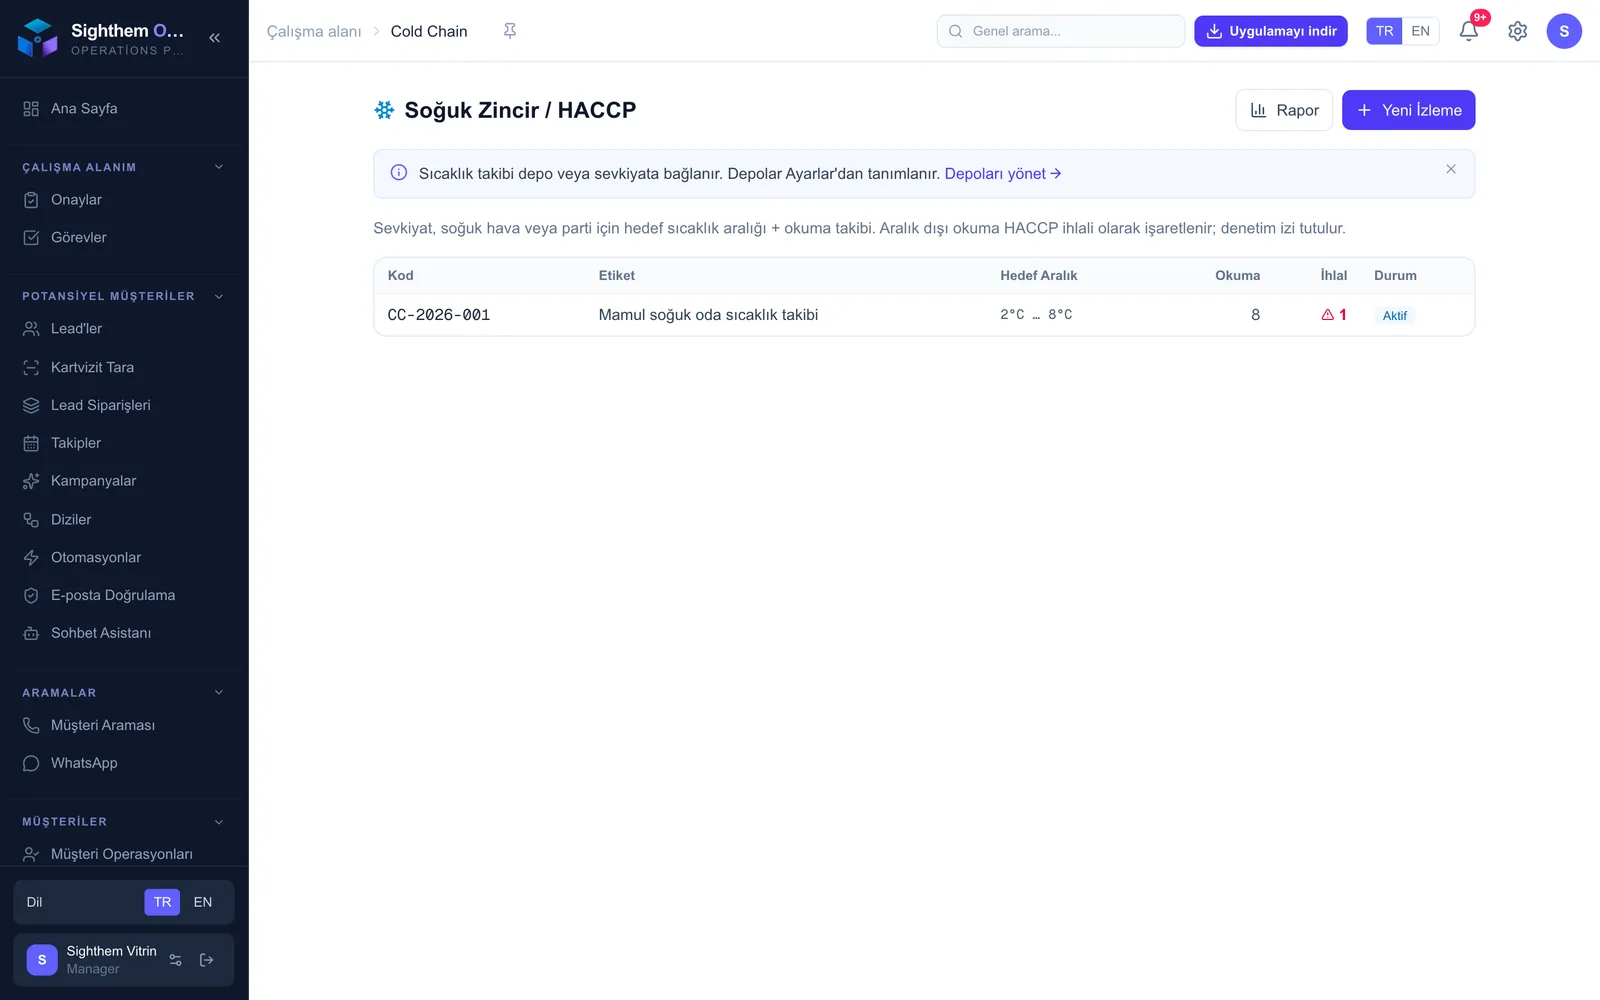Open notifications bell
The height and width of the screenshot is (1000, 1600).
(1468, 31)
